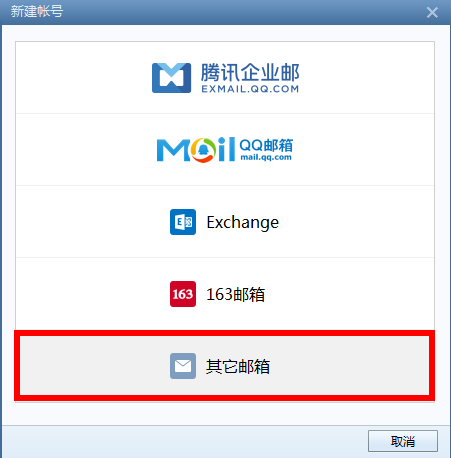Click the 新建帐号 title bar text
The image size is (451, 458).
(37, 12)
